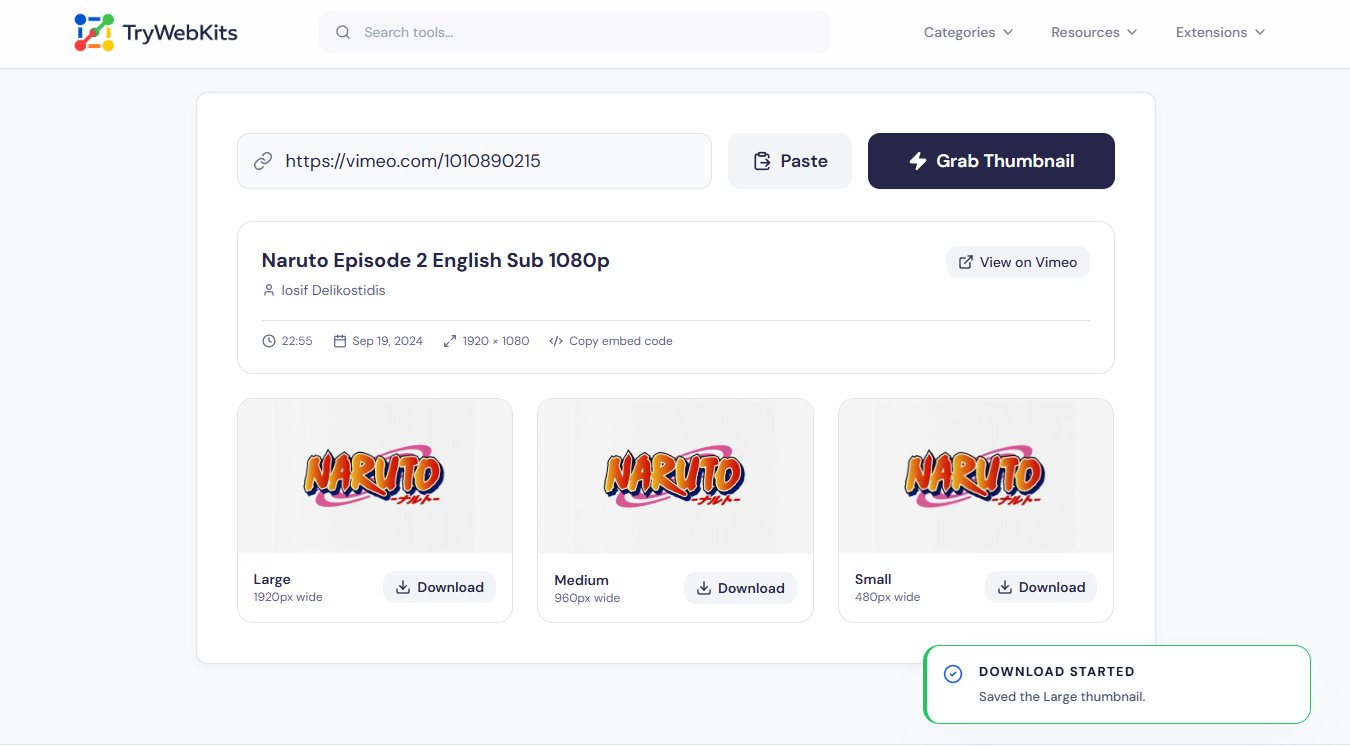Click the external link icon beside View on Vimeo
1350x746 pixels.
pos(966,262)
